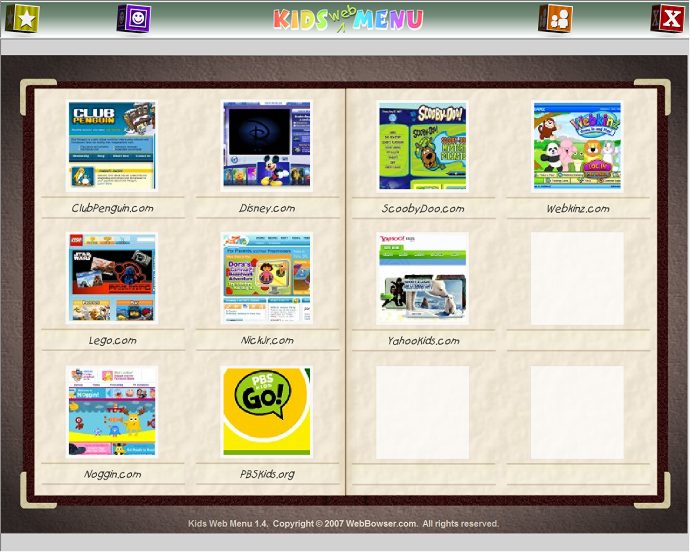690x552 pixels.
Task: Click the Kids Web Menu logo
Action: click(x=348, y=19)
